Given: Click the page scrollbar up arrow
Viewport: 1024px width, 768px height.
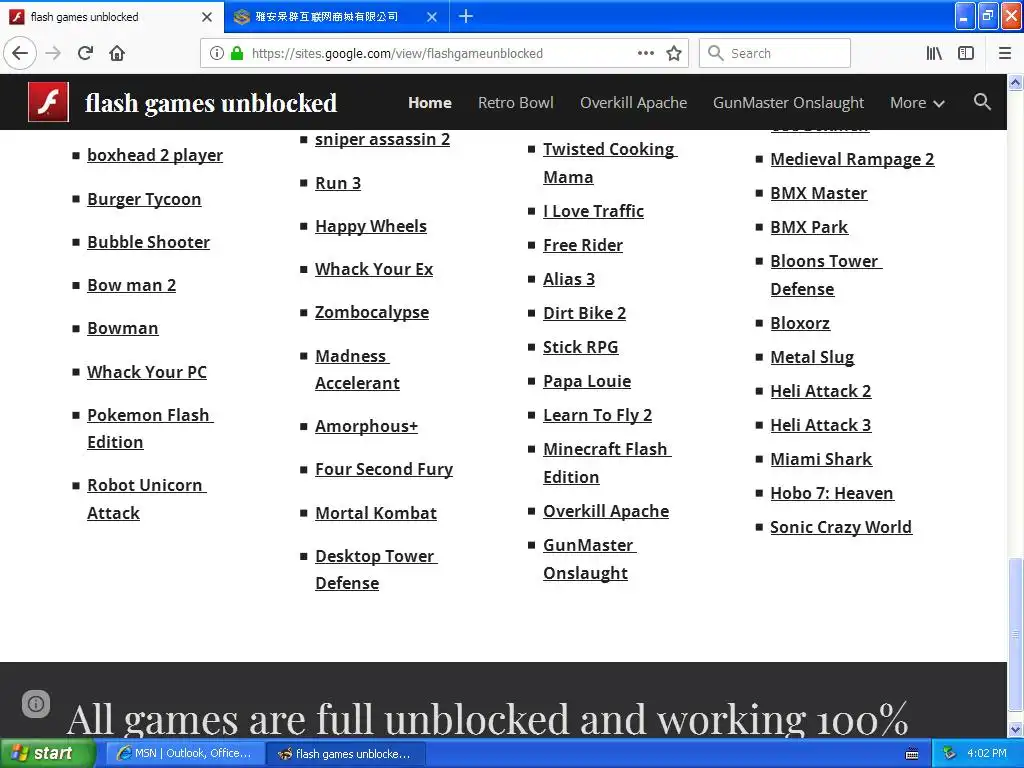Looking at the screenshot, I should (1016, 82).
